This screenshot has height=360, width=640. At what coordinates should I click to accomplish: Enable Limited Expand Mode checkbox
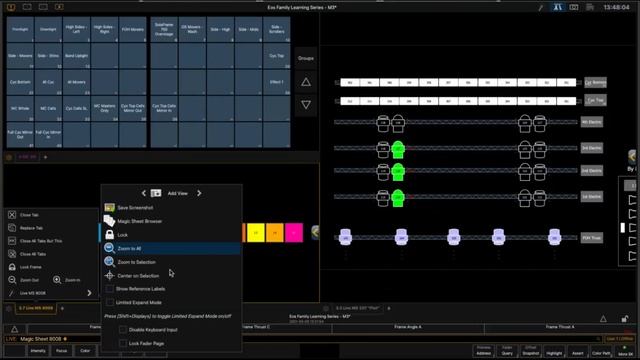(x=109, y=302)
